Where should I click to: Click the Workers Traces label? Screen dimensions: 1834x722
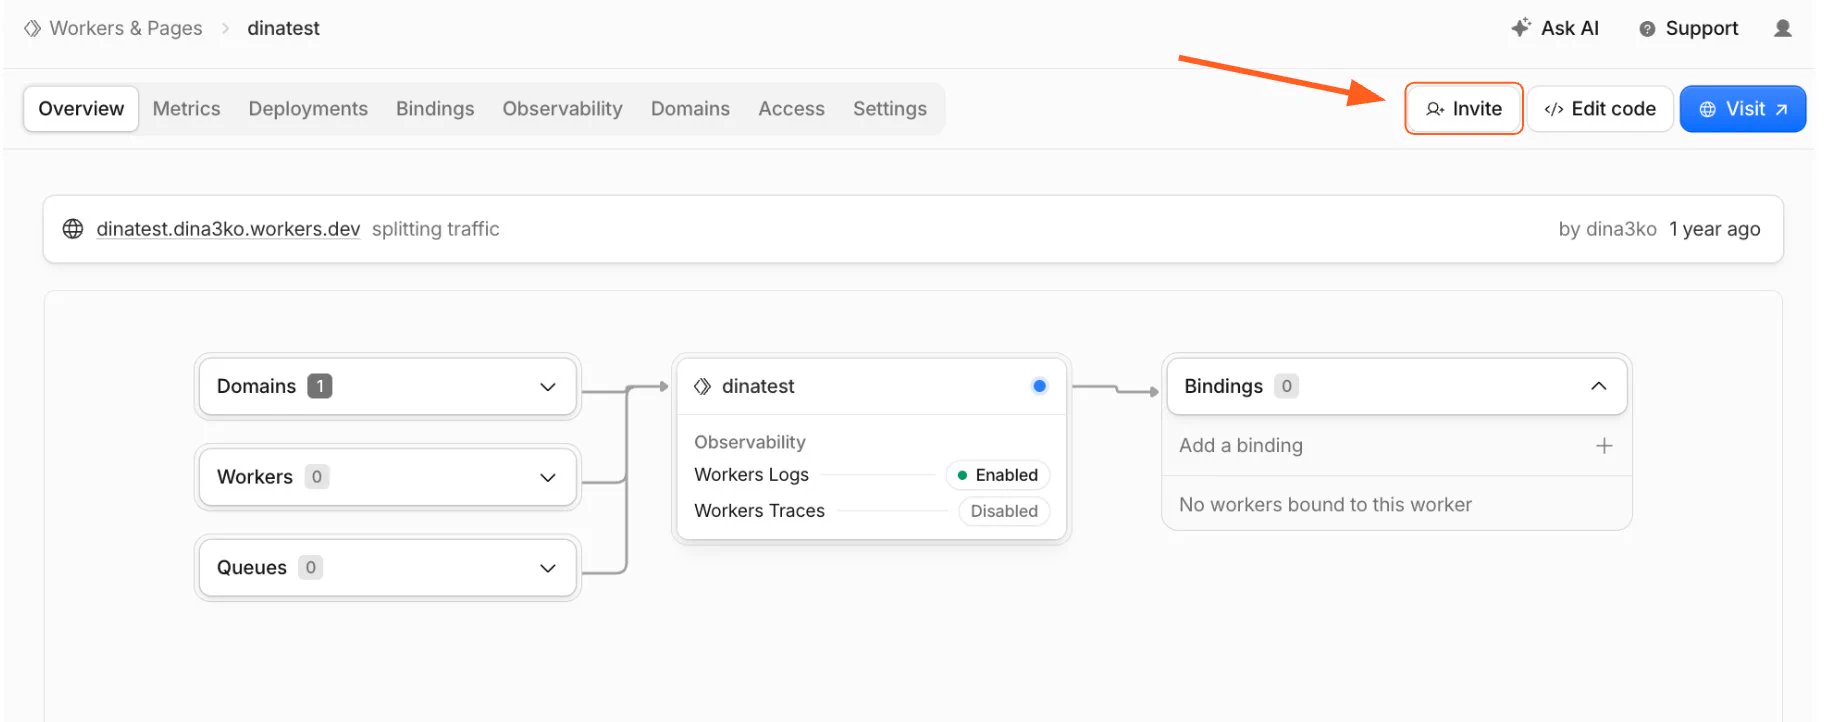click(x=760, y=511)
